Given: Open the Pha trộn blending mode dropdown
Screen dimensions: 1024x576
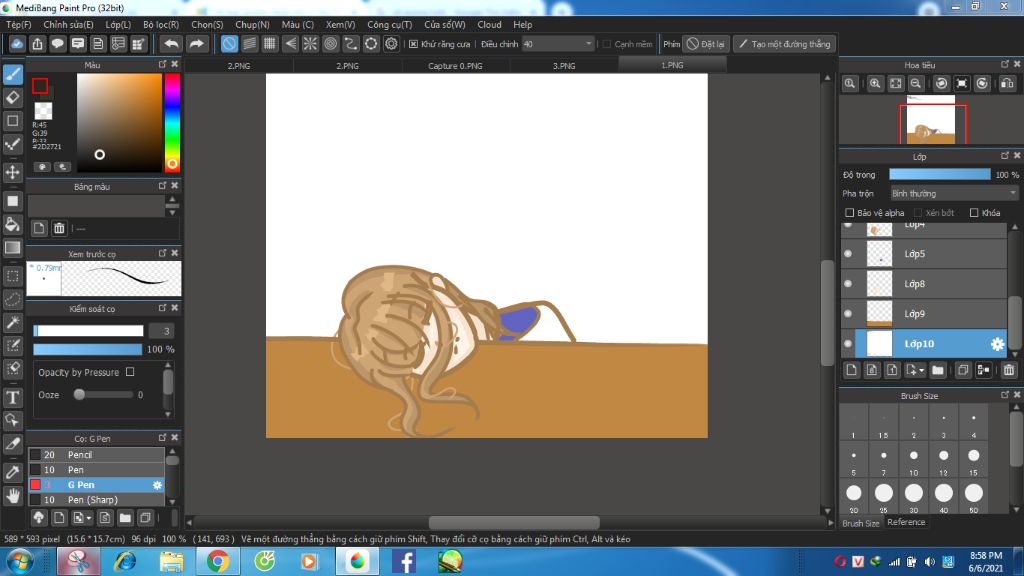Looking at the screenshot, I should click(954, 193).
